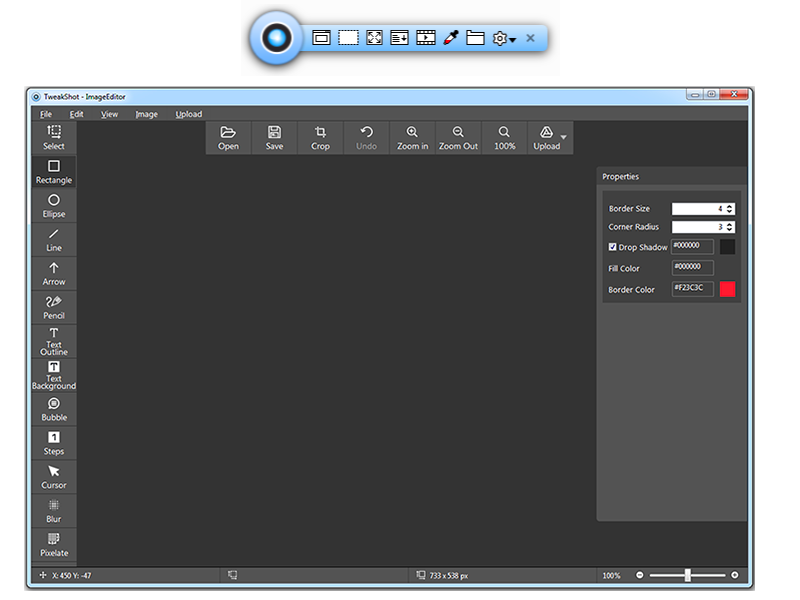Choose the Pencil tool
The height and width of the screenshot is (600, 800).
(x=54, y=308)
